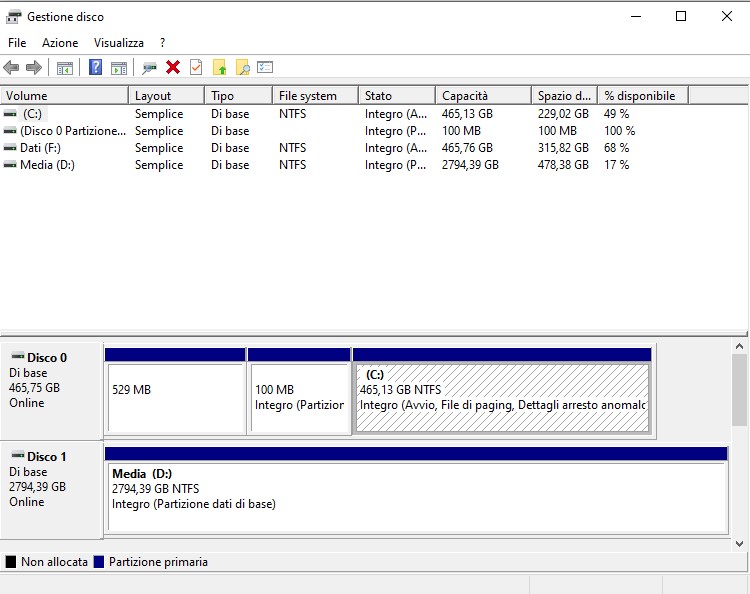This screenshot has height=594, width=750.
Task: Click the disk pane vertical scrollbar thumb
Action: click(x=739, y=390)
